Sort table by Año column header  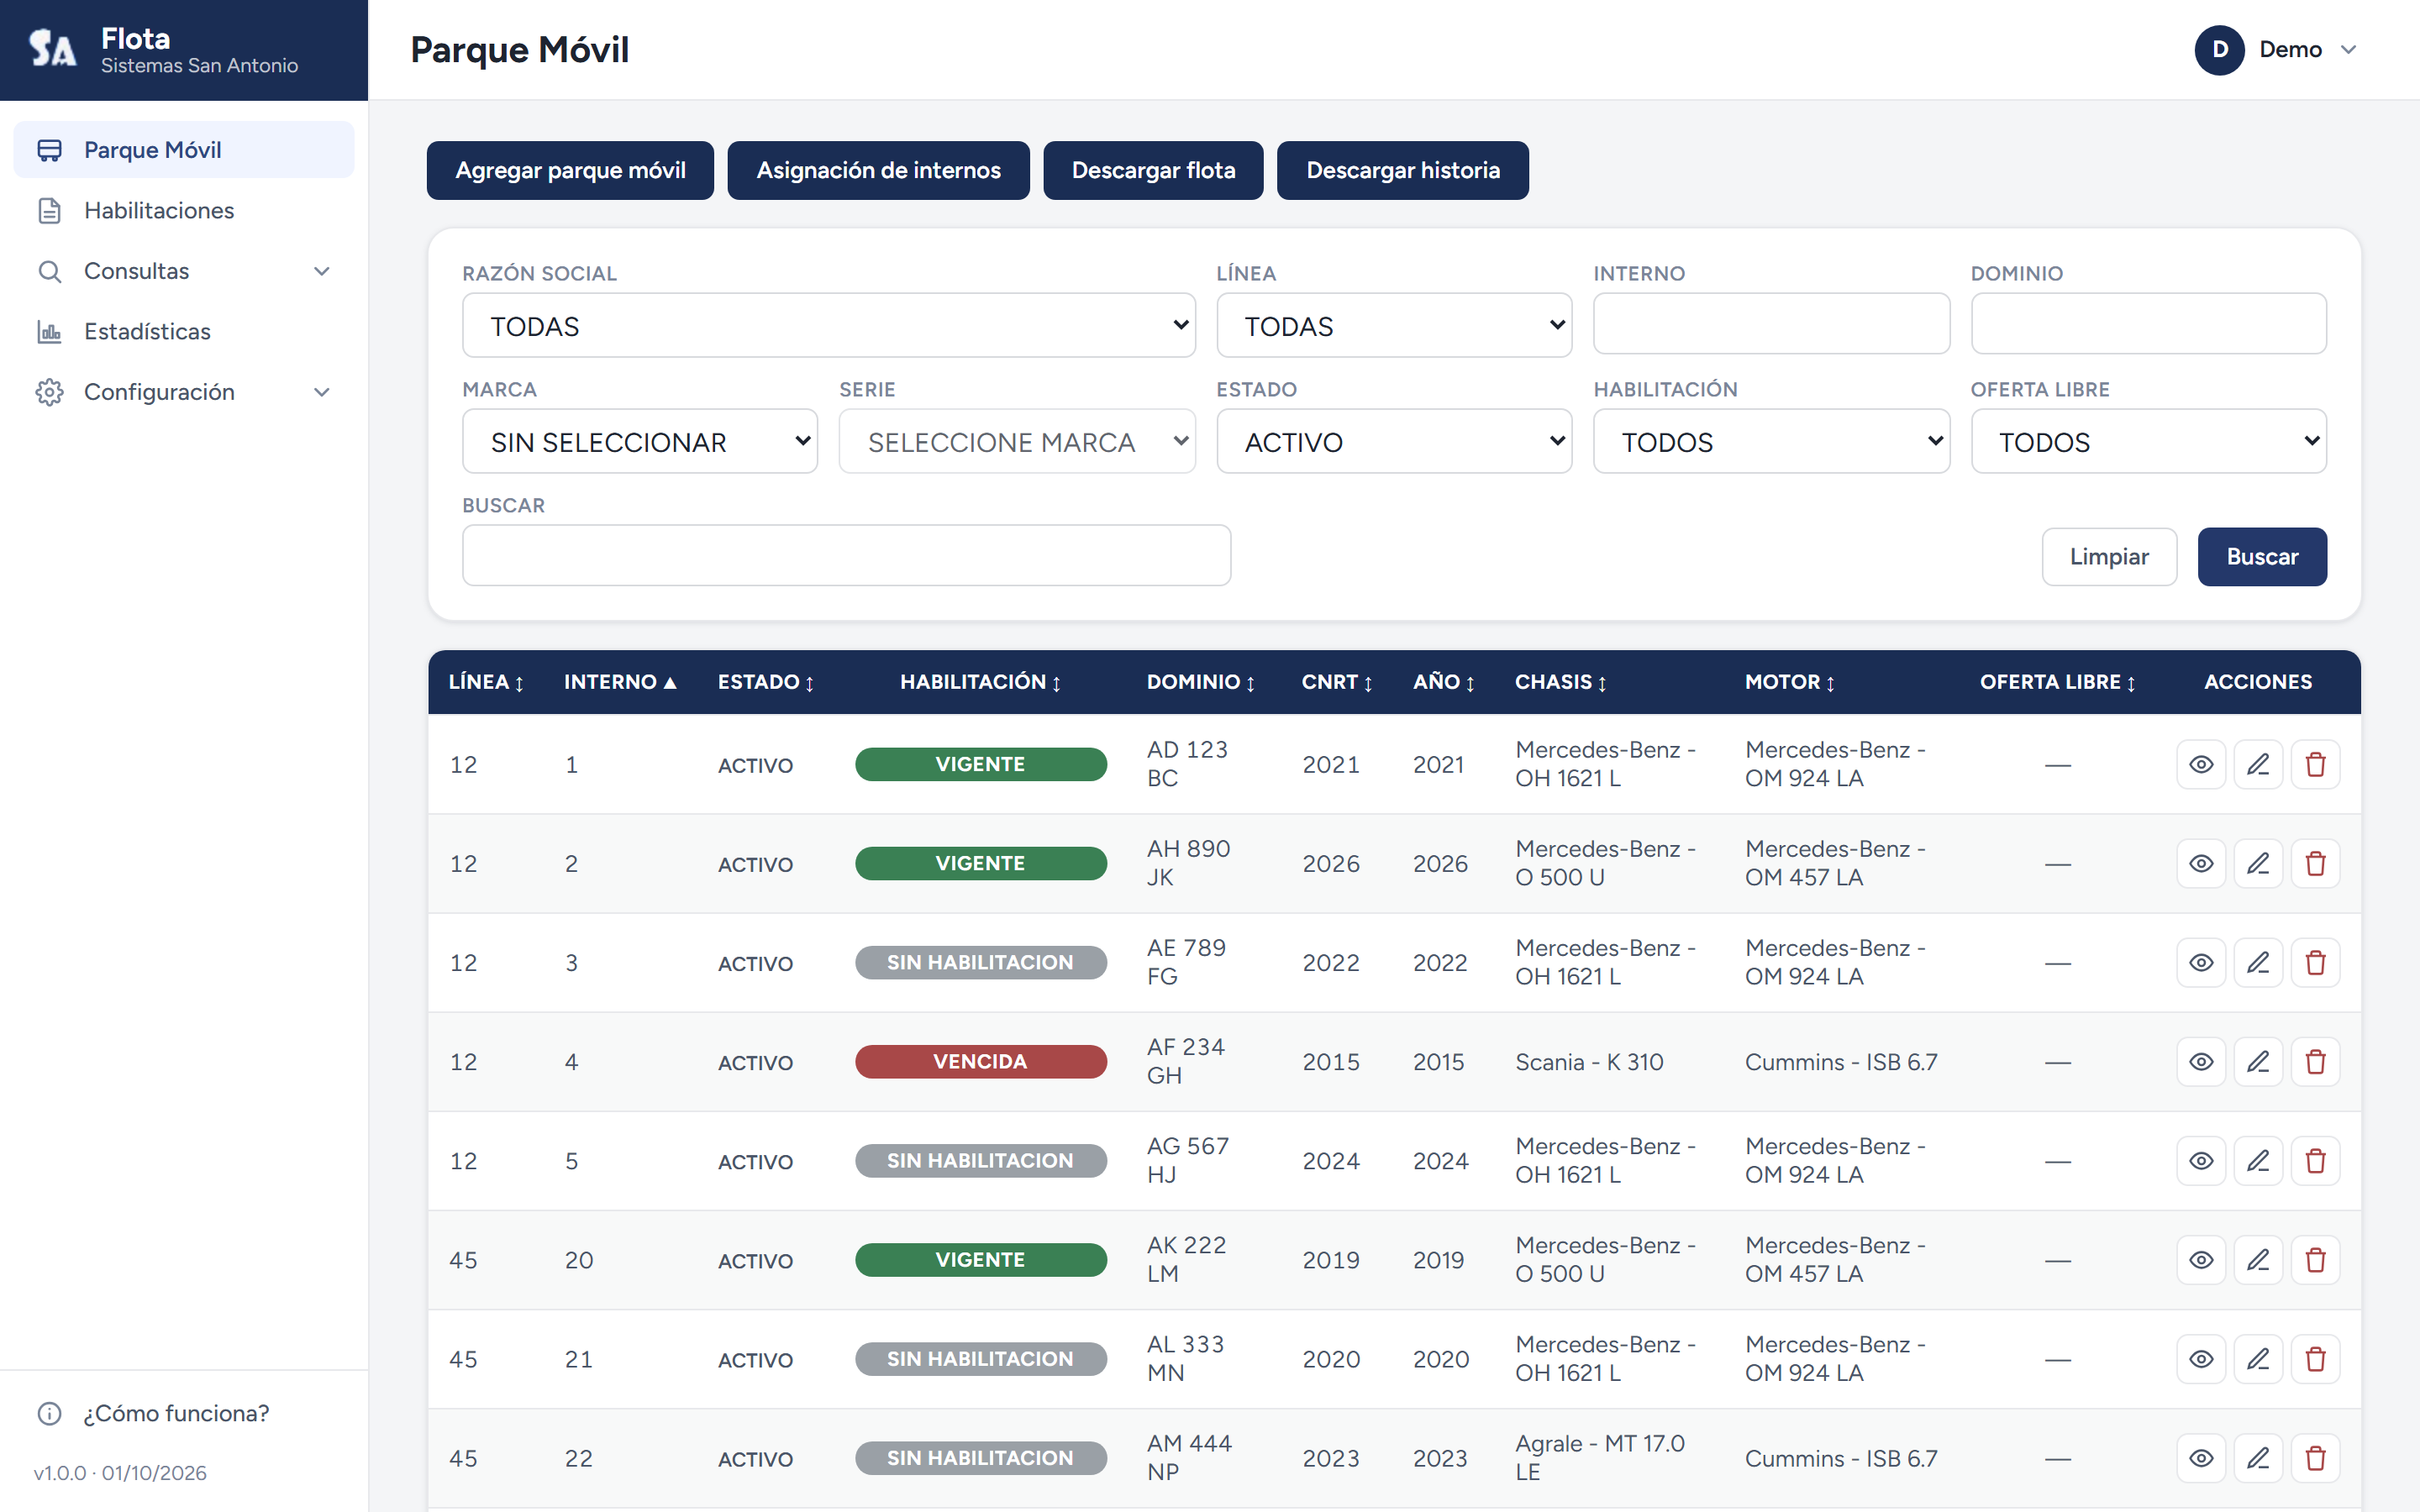tap(1443, 682)
